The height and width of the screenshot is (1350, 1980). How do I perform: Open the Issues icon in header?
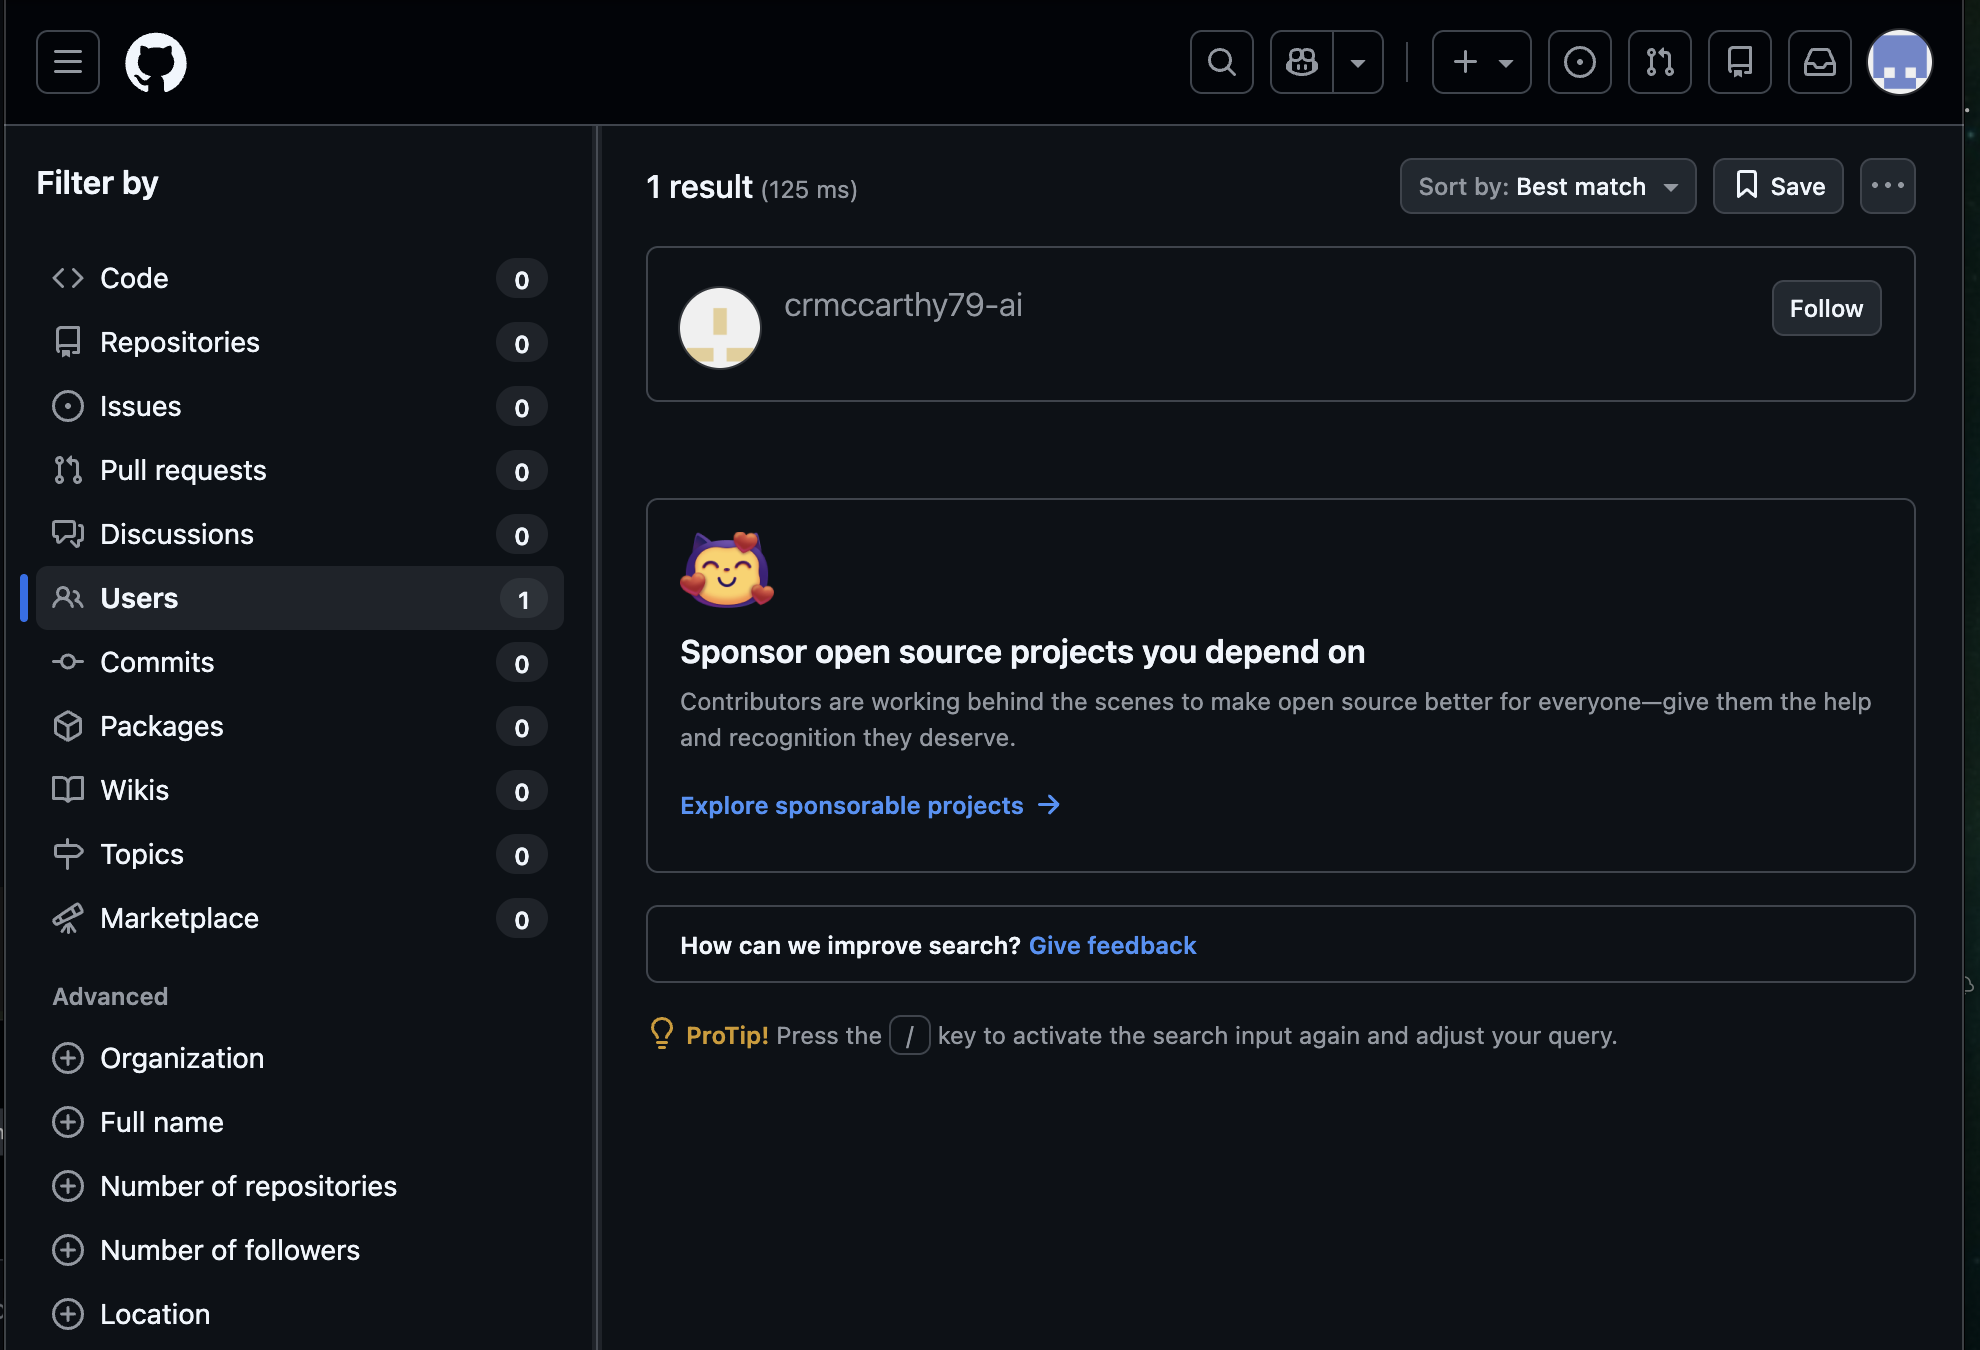tap(1580, 62)
